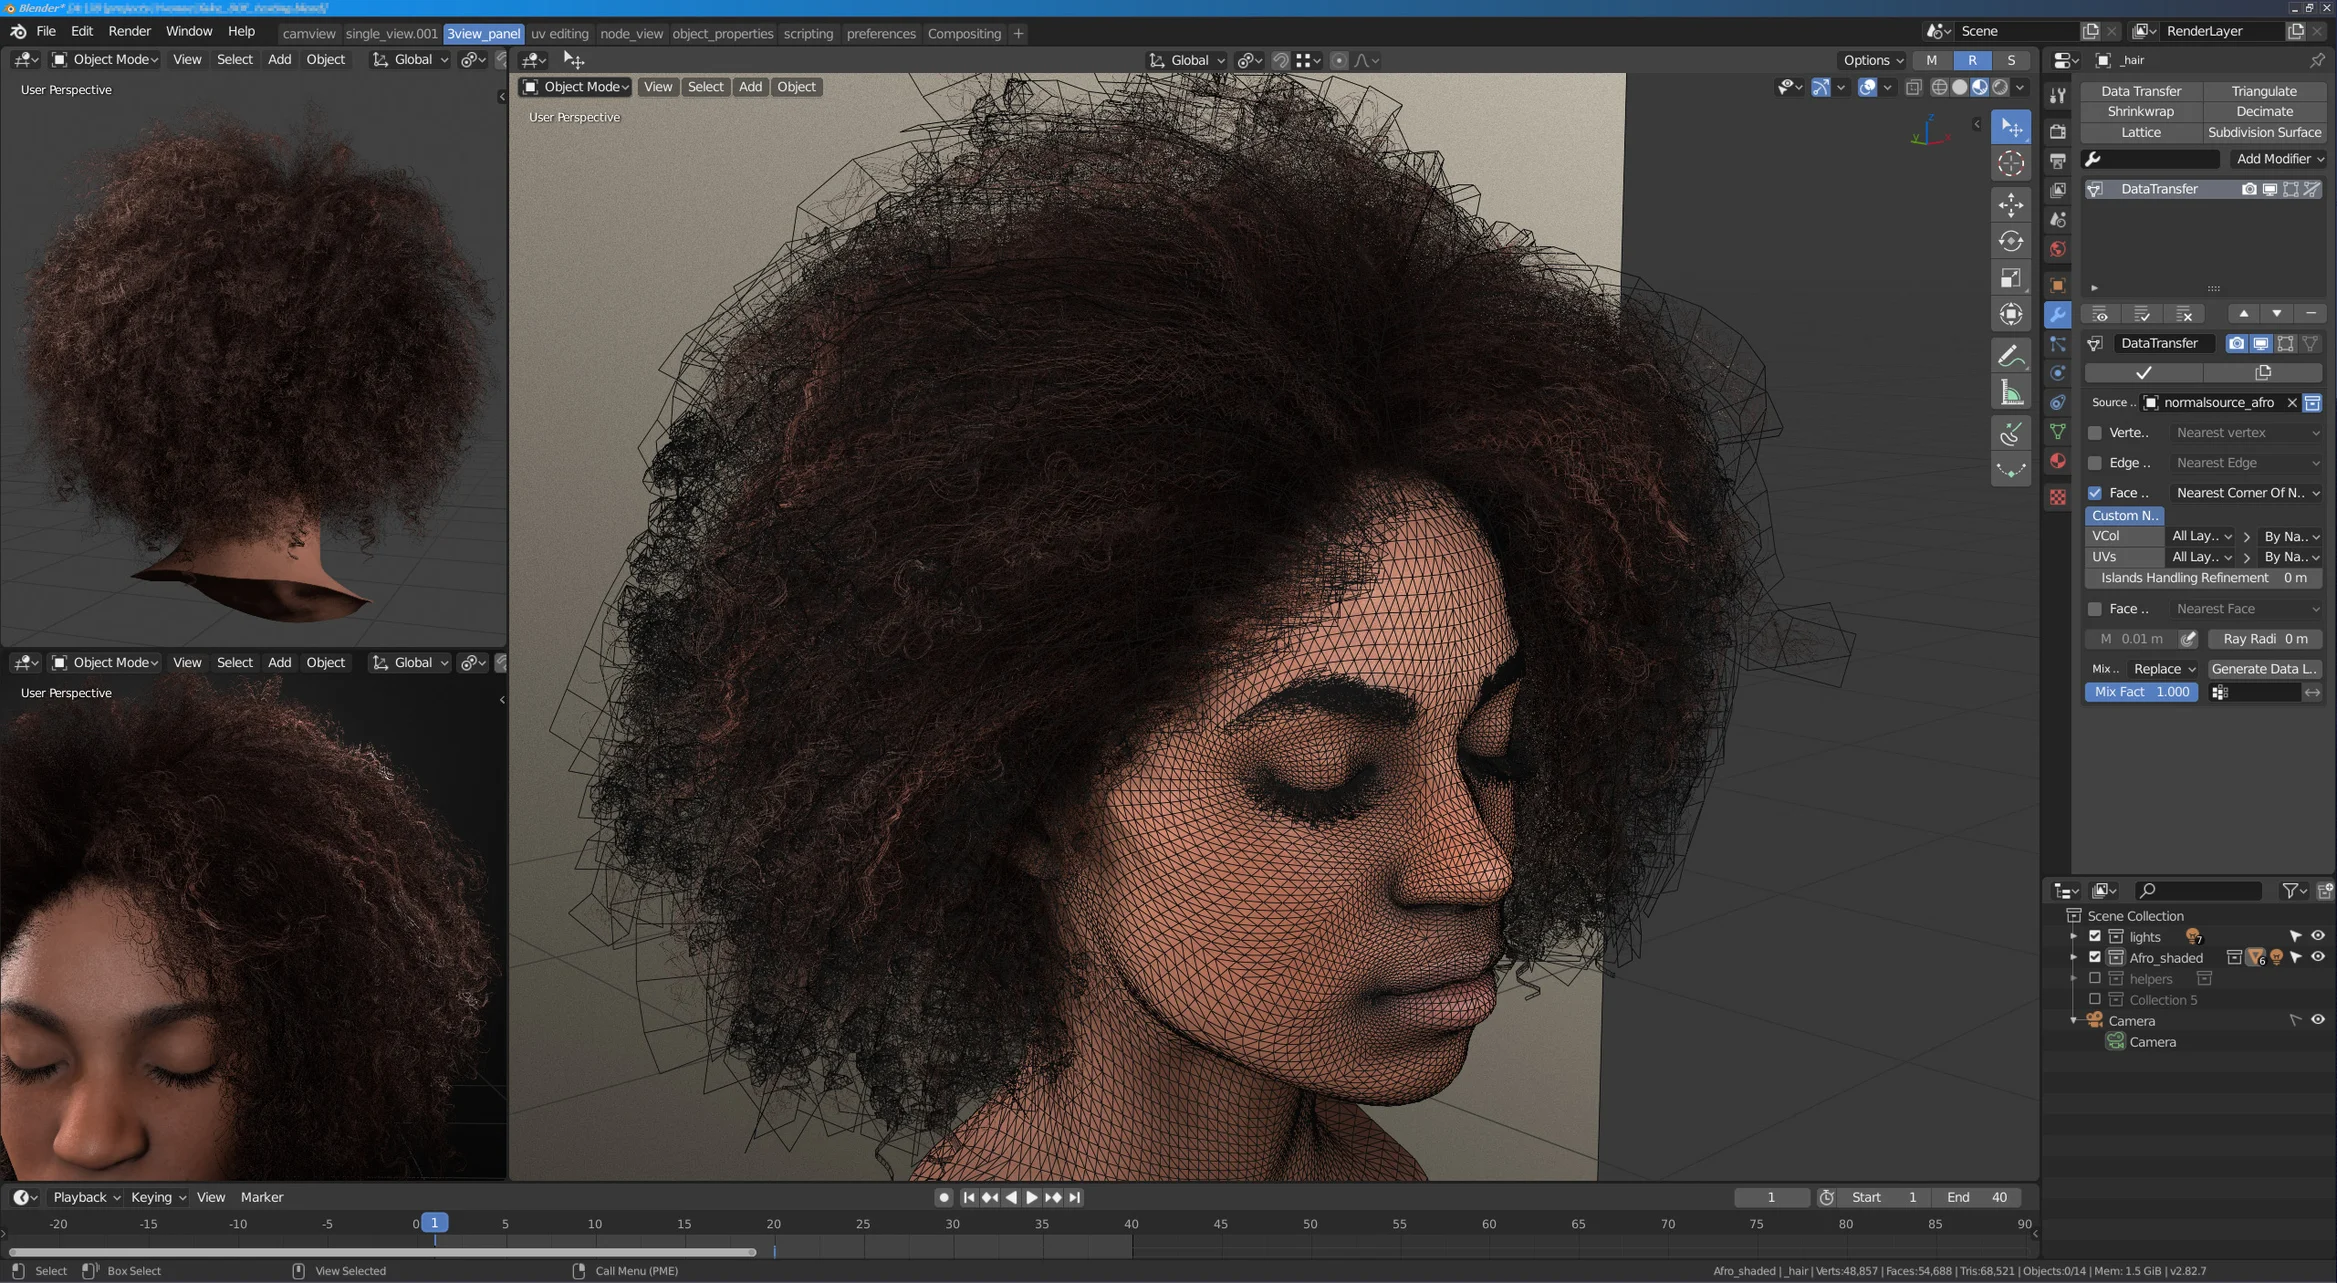Image resolution: width=2337 pixels, height=1283 pixels.
Task: Select the Scale tool
Action: (x=2011, y=278)
